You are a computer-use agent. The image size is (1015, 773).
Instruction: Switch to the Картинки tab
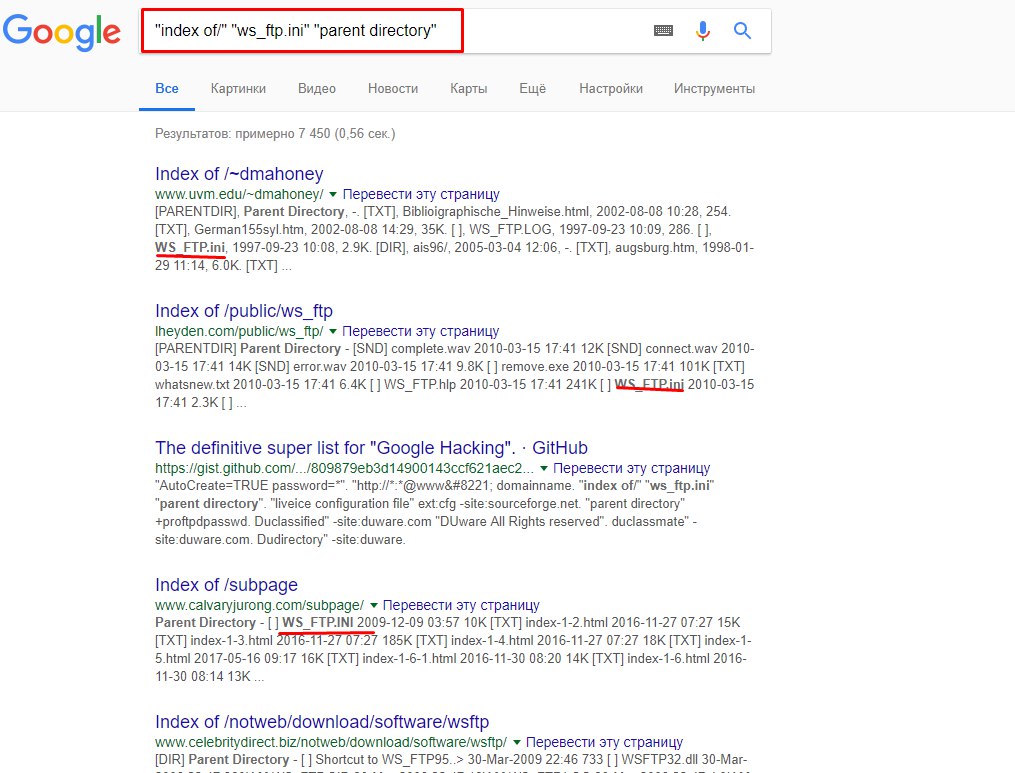click(x=238, y=89)
